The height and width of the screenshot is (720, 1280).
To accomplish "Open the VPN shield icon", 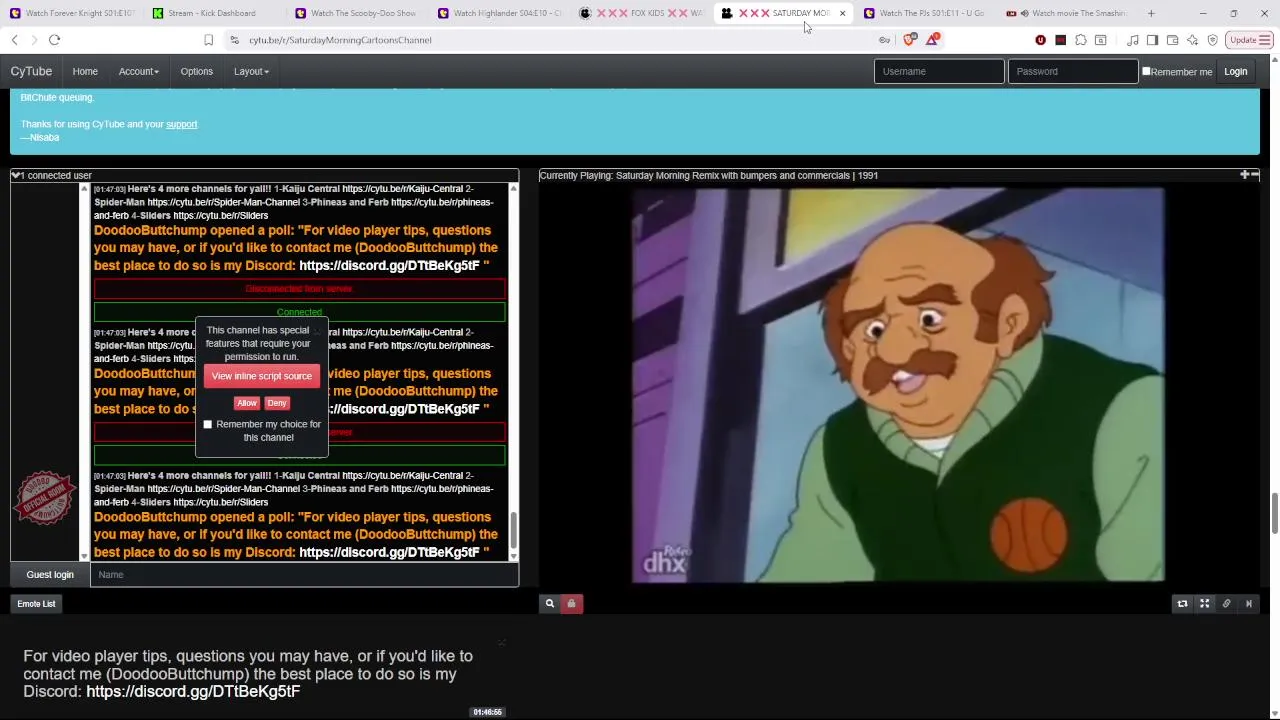I will [x=1212, y=40].
